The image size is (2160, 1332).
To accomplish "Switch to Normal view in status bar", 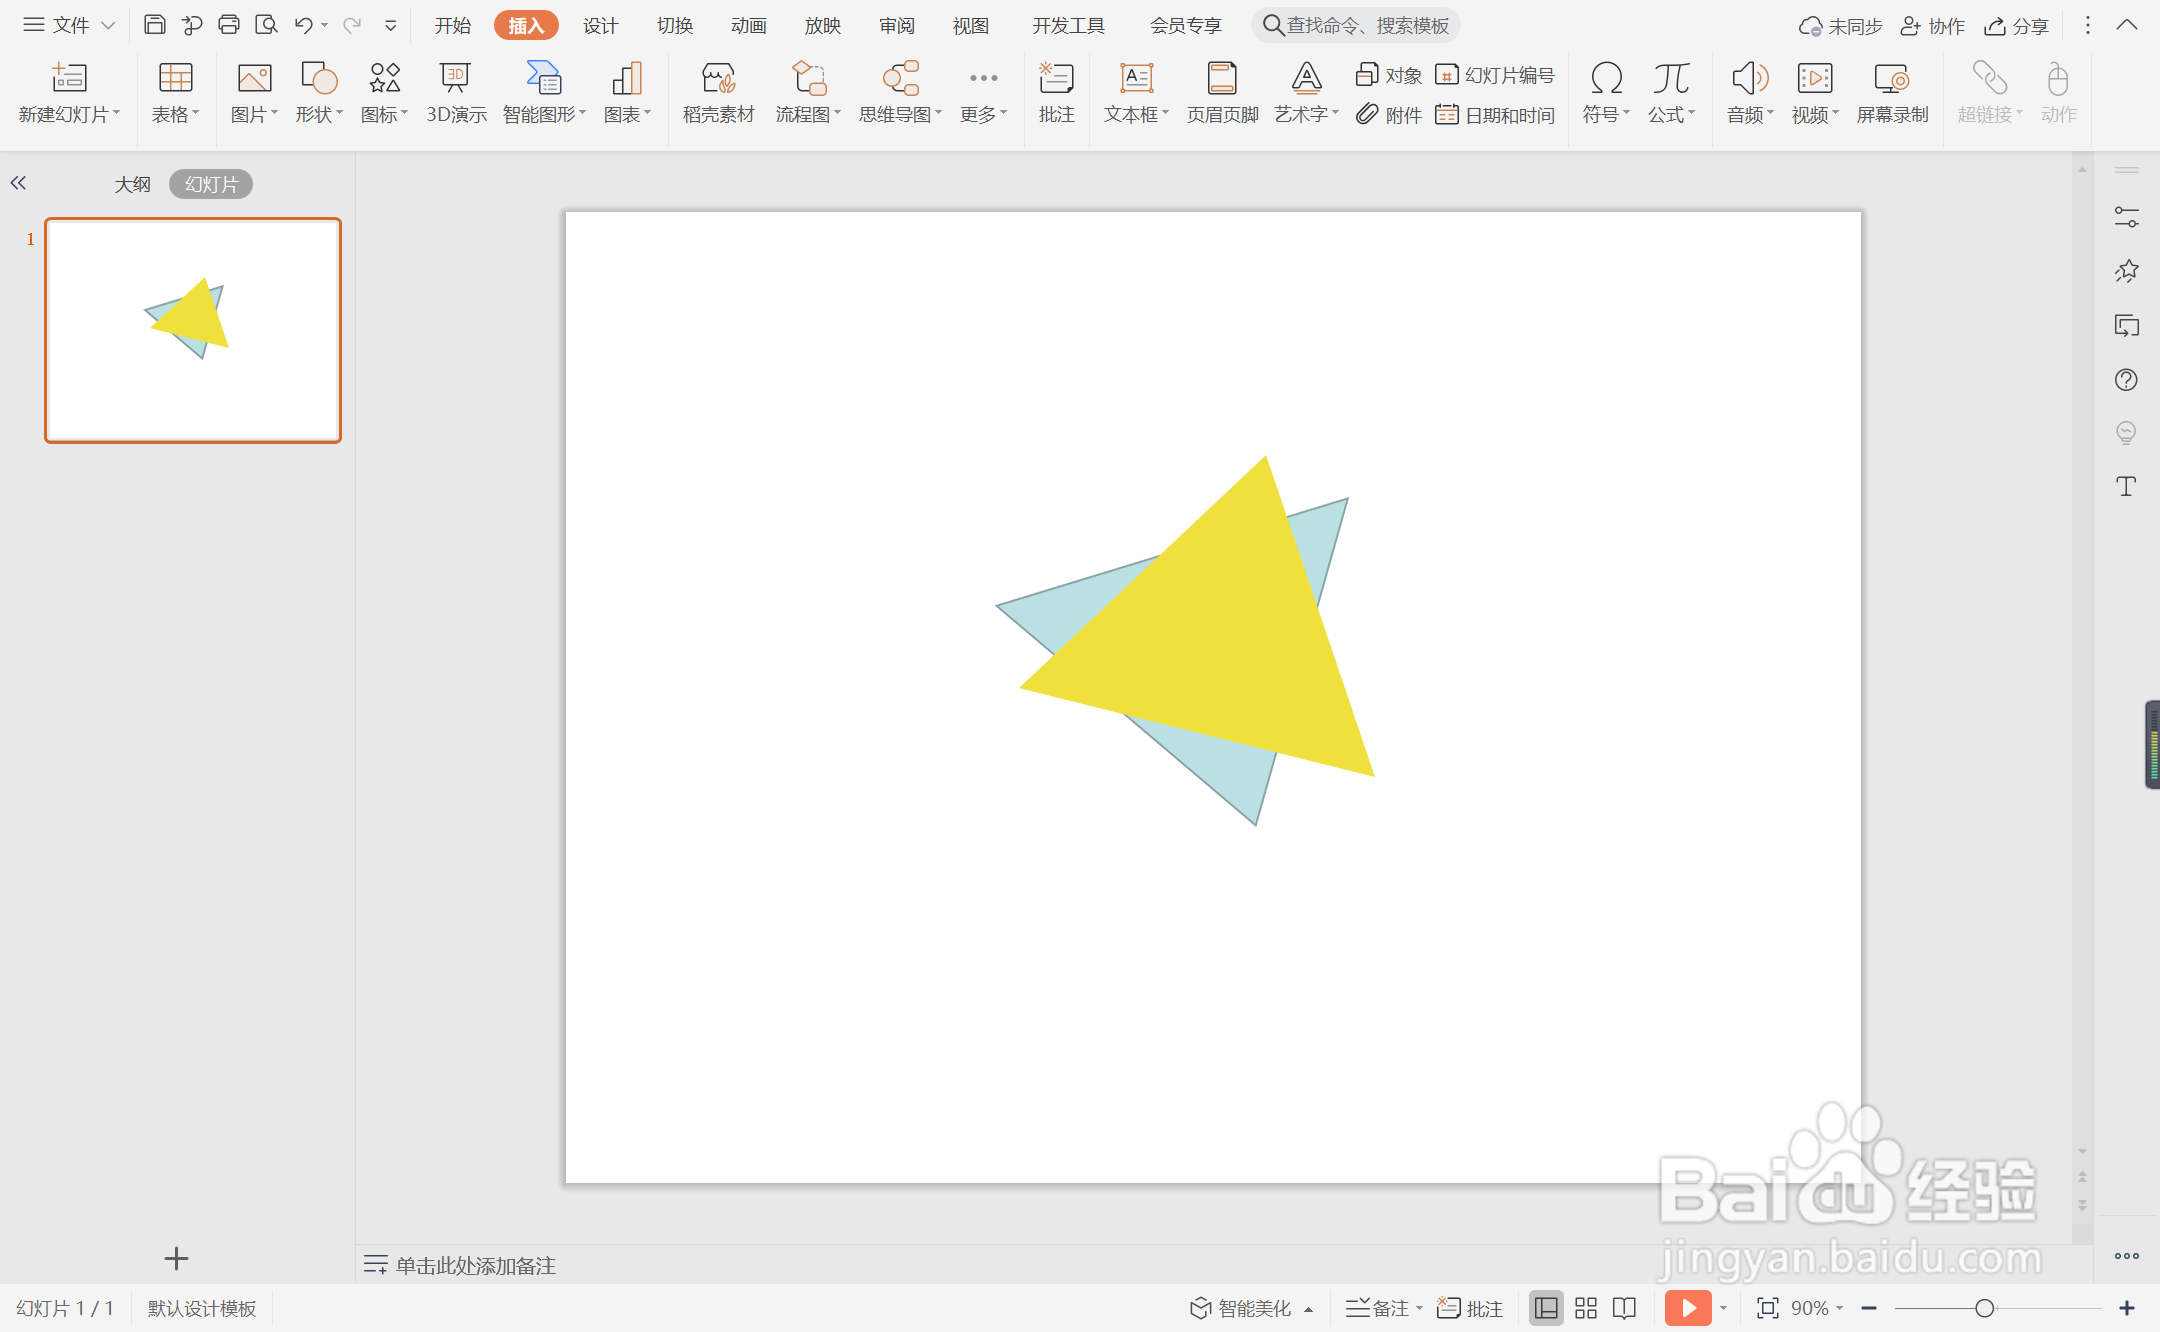I will [x=1546, y=1308].
